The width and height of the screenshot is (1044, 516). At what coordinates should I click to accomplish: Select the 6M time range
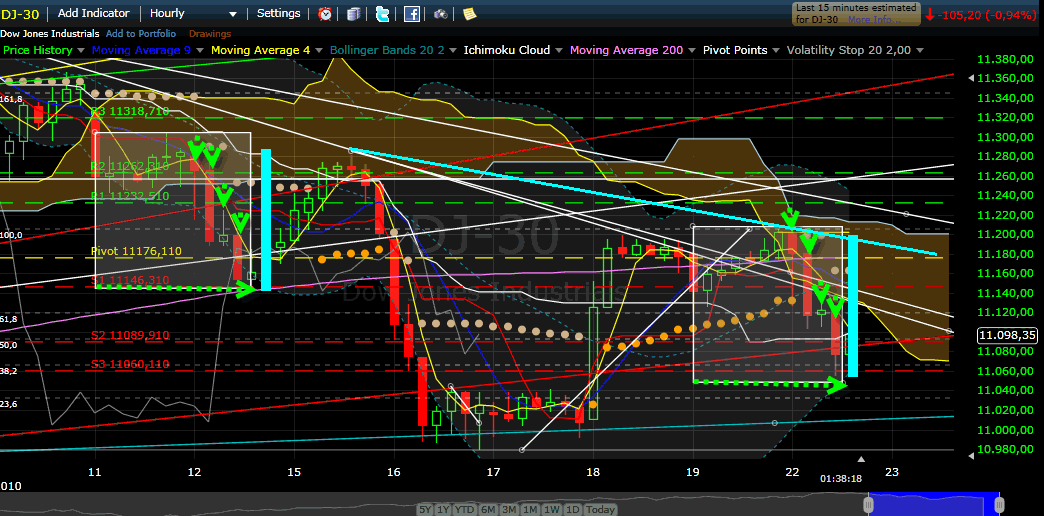point(489,509)
